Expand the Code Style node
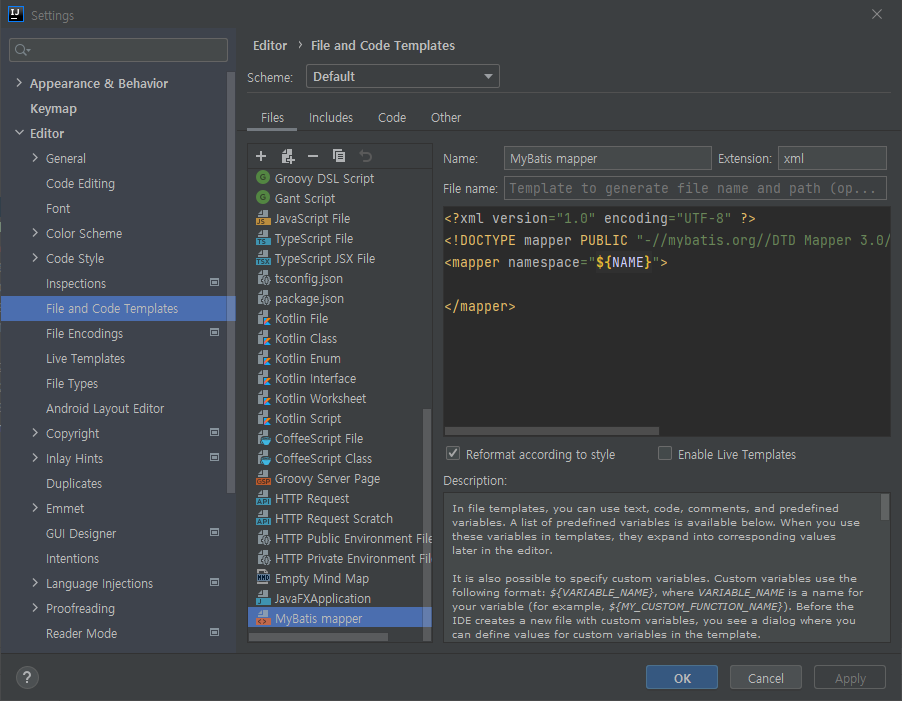 (35, 258)
